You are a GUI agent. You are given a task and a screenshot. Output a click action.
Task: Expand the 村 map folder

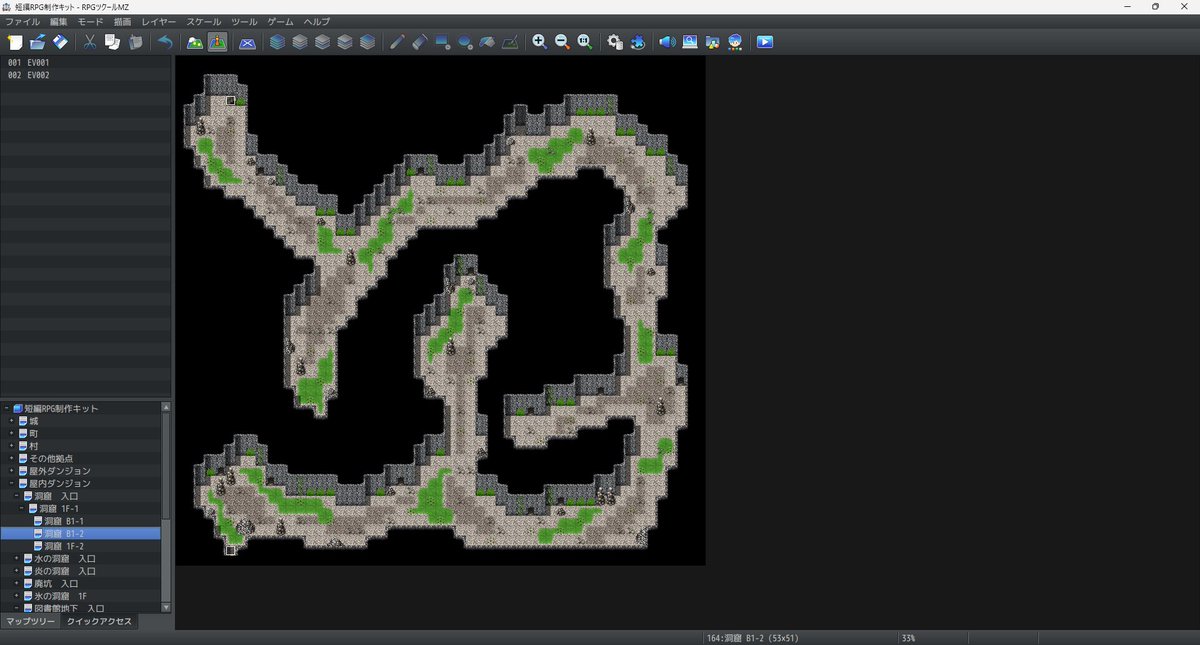[x=13, y=446]
